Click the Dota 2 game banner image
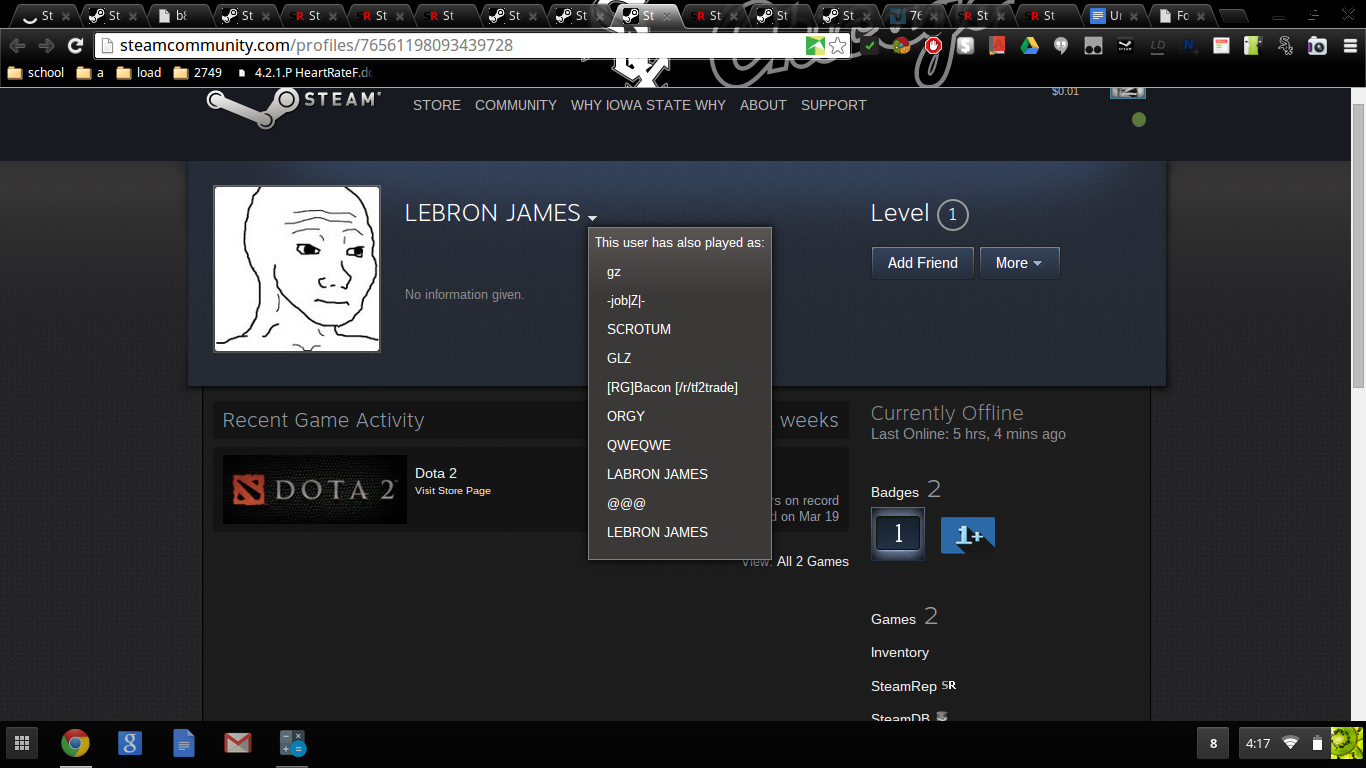Screen dimensions: 1366x768 click(315, 490)
